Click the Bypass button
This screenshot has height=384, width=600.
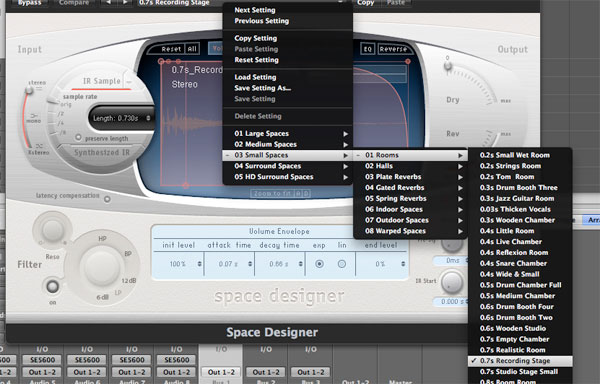[29, 3]
